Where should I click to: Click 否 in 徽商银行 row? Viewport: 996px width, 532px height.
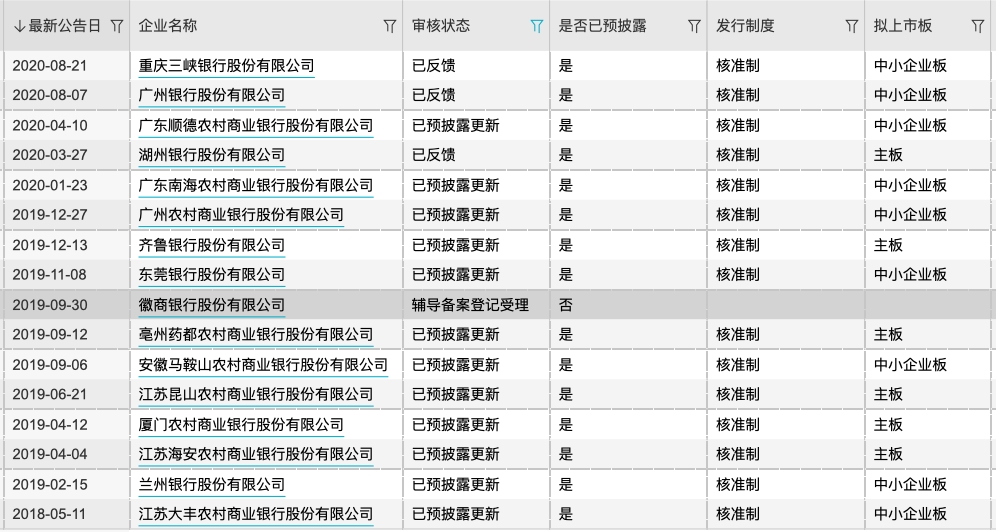pos(565,305)
